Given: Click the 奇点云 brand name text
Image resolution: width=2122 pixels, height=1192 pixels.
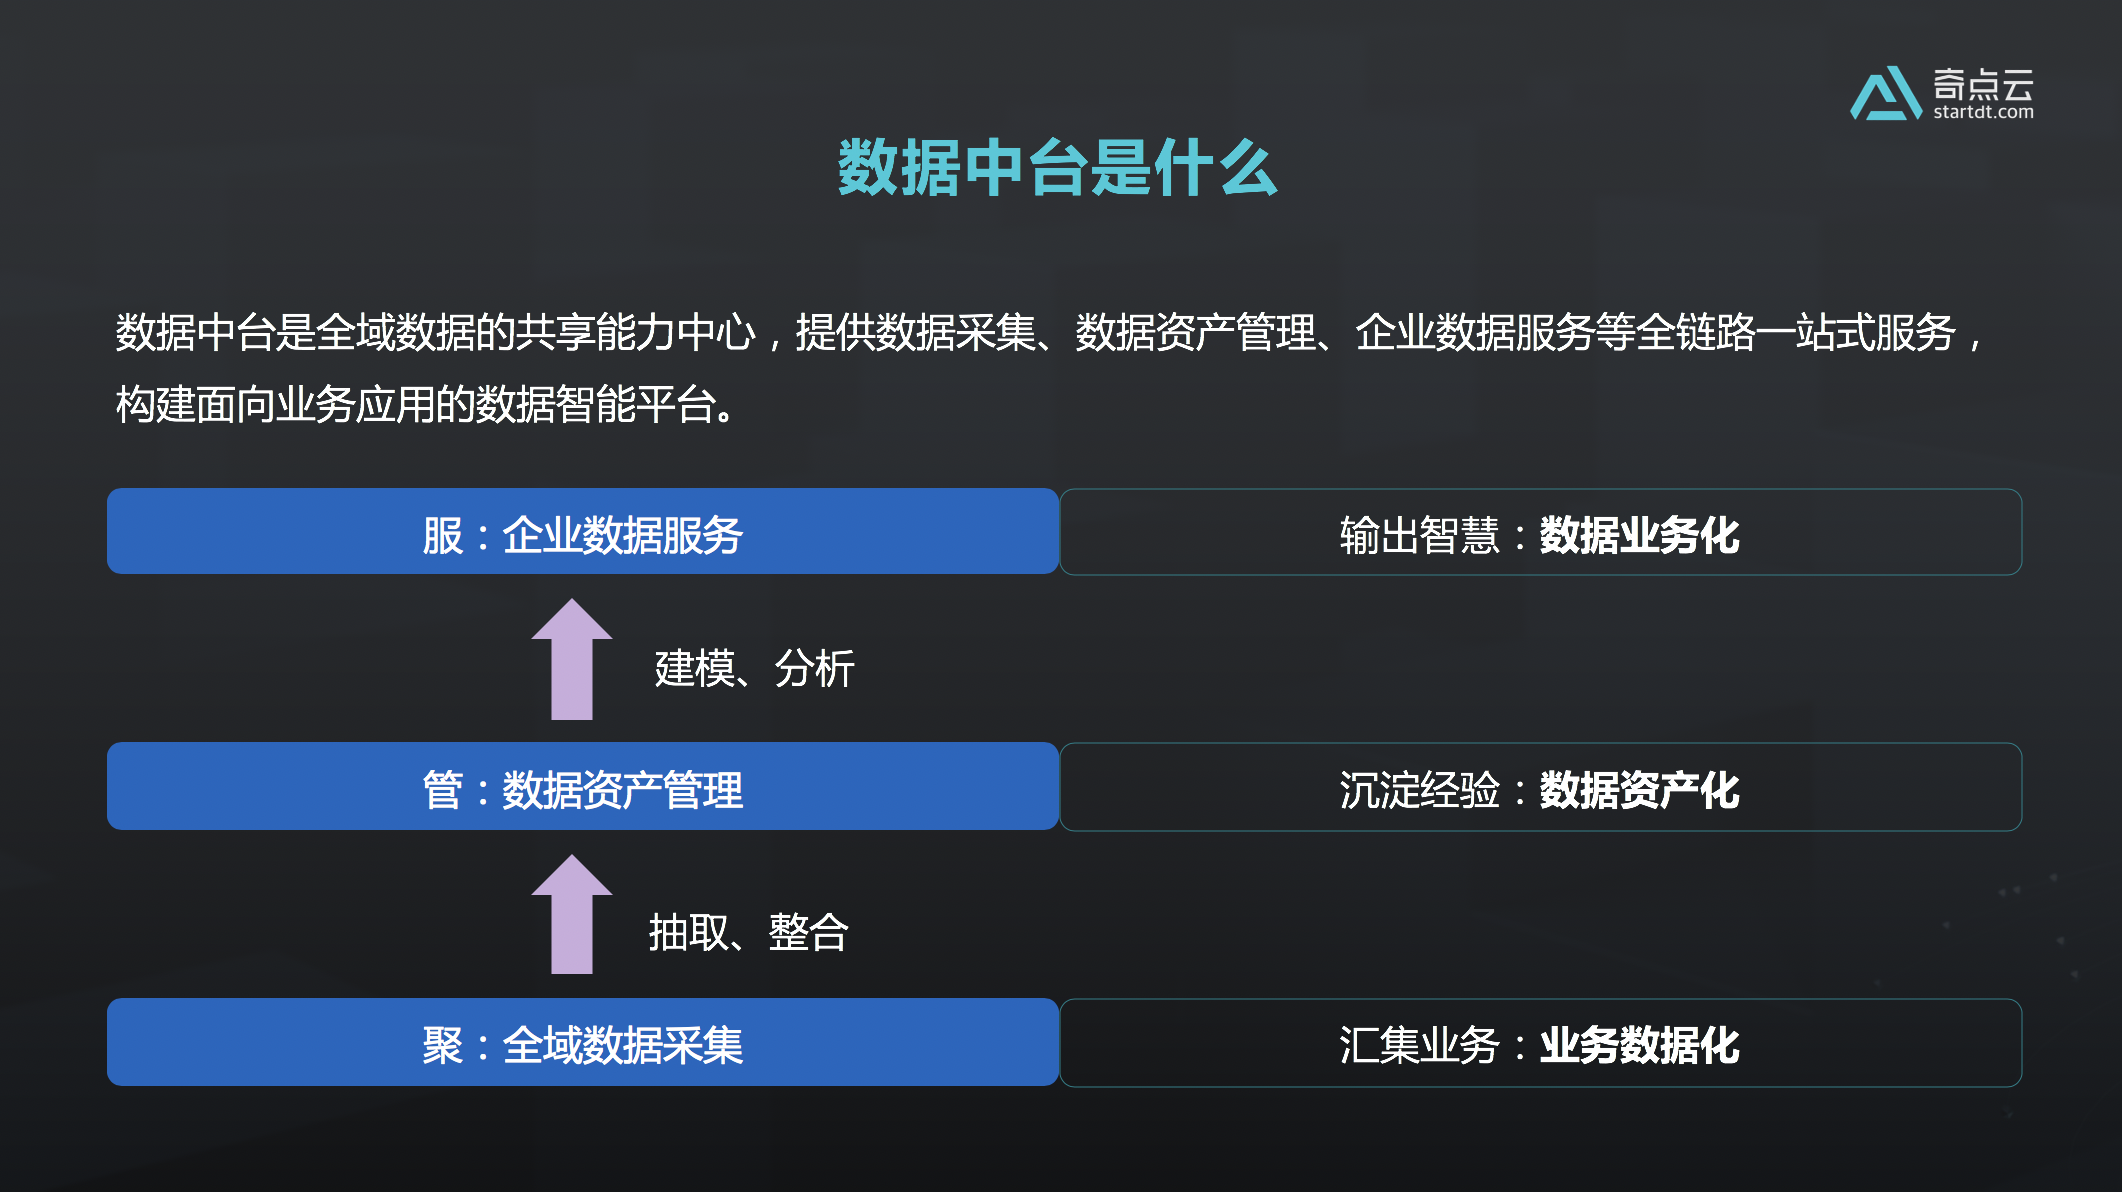Looking at the screenshot, I should click(x=1983, y=84).
